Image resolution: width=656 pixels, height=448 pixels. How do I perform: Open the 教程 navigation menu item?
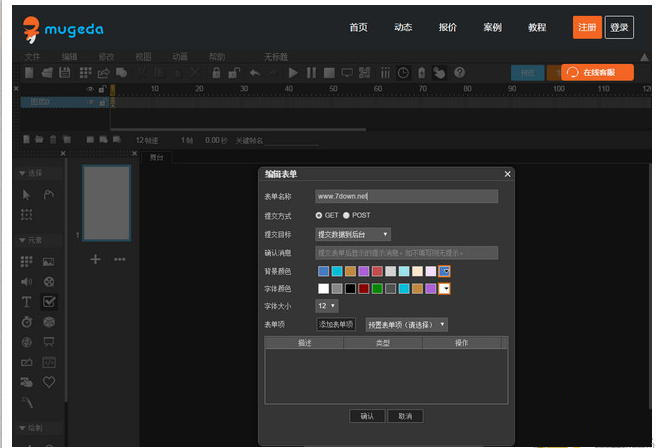[x=537, y=27]
